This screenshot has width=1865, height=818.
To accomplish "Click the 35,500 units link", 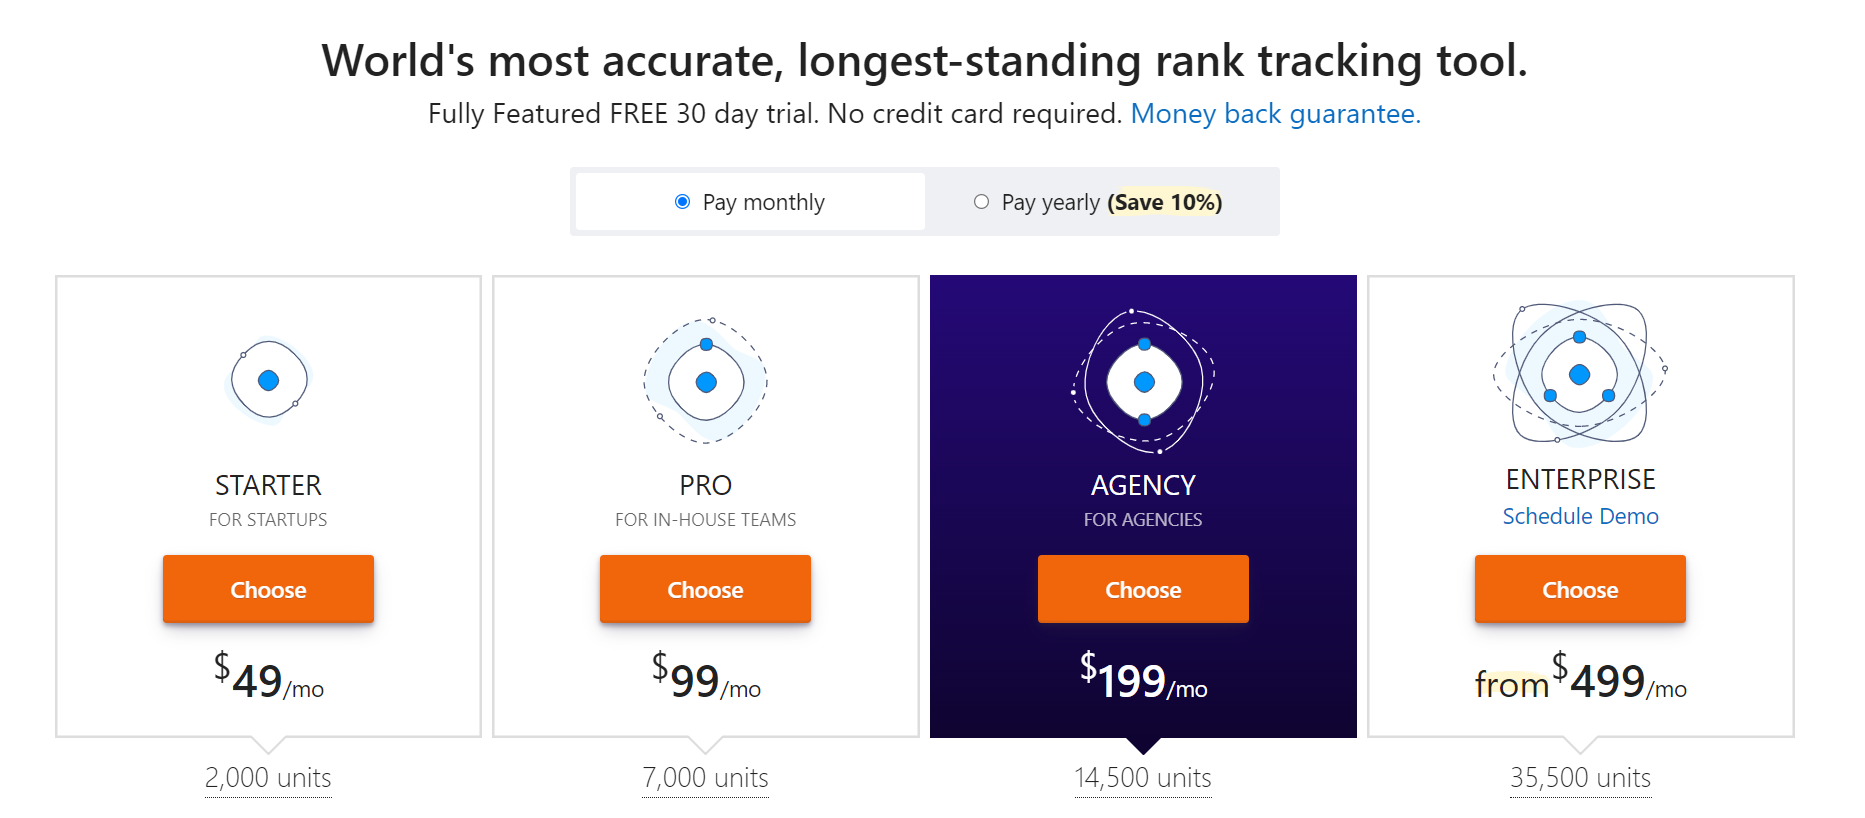I will (1580, 778).
